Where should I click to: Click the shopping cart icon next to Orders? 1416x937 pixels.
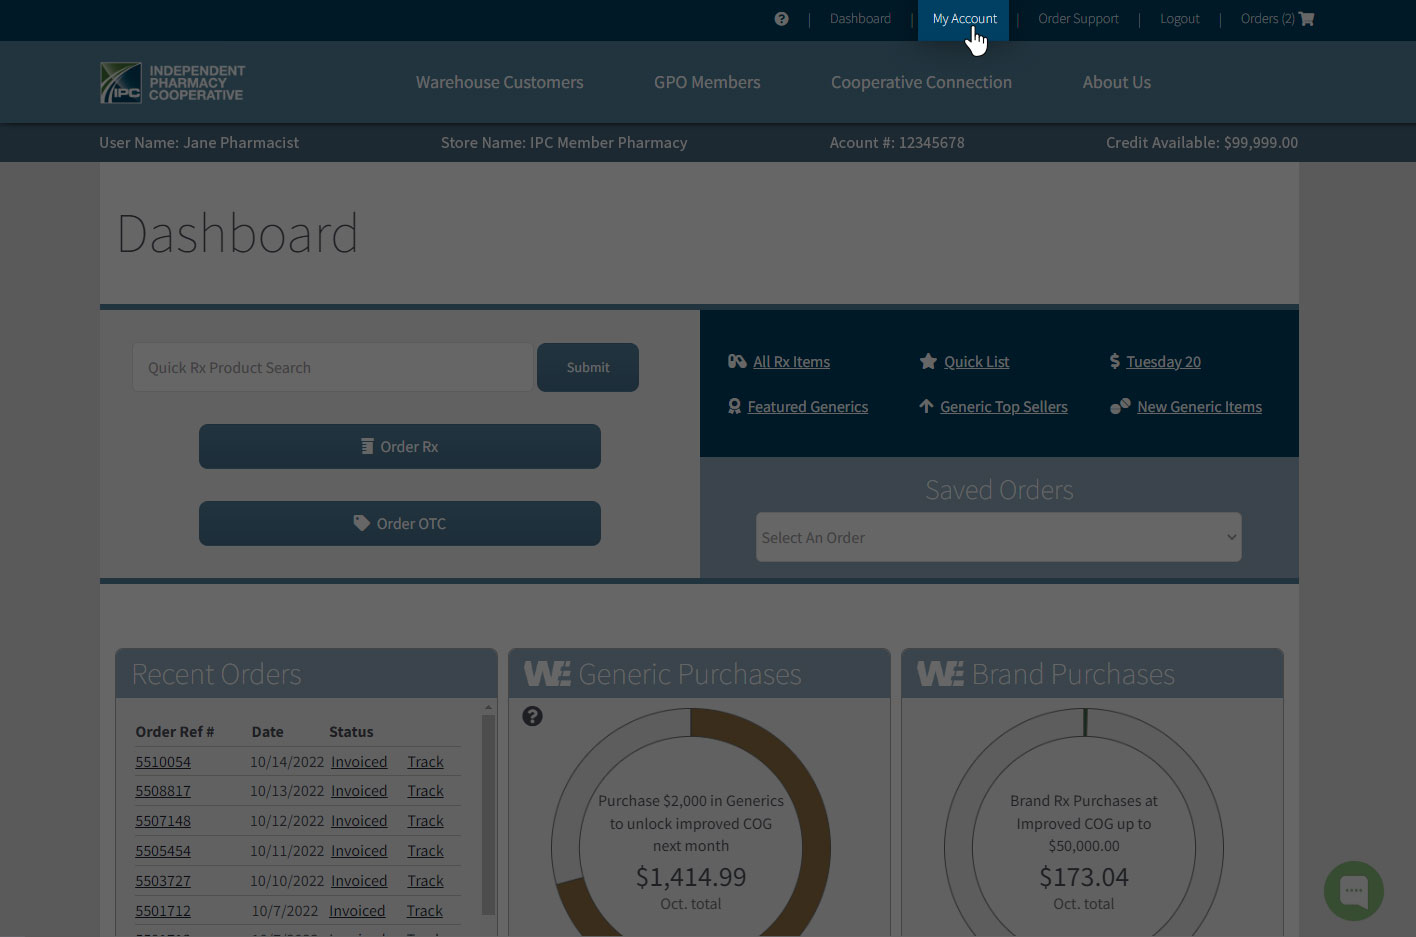click(1306, 19)
